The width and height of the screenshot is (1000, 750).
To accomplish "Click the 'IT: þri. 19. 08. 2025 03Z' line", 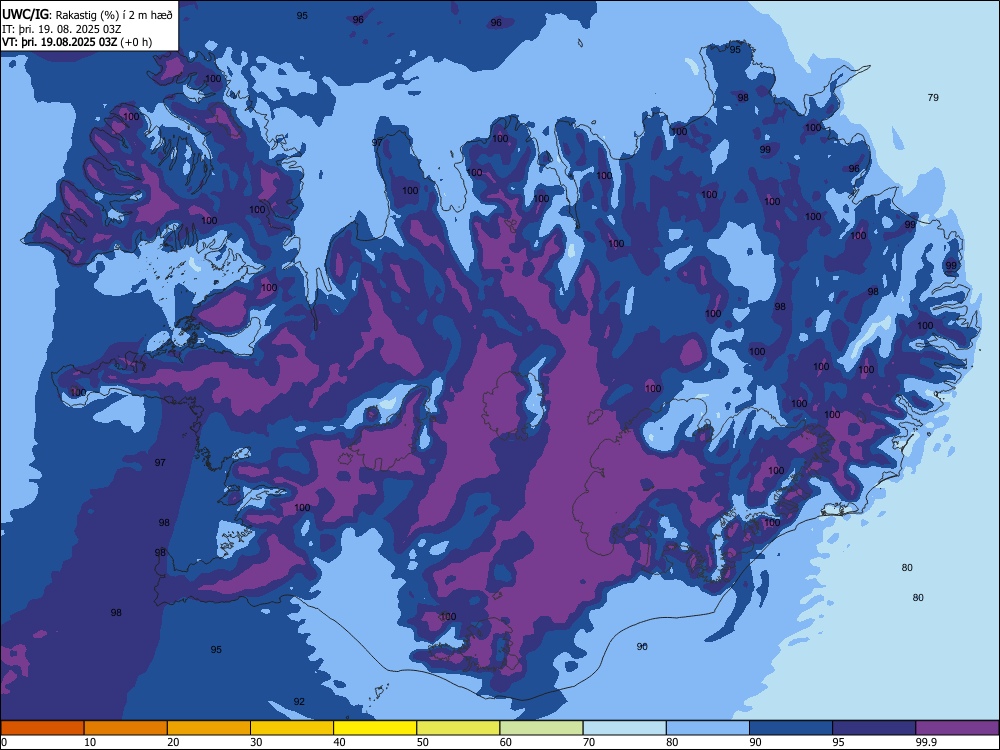I will click(x=62, y=29).
